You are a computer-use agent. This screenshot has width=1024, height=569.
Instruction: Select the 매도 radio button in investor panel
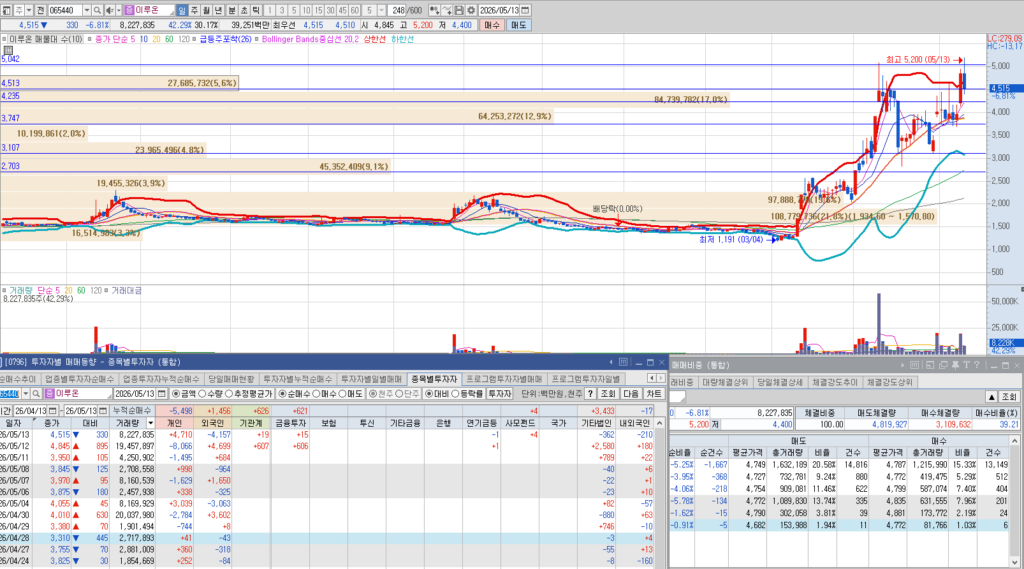point(342,394)
